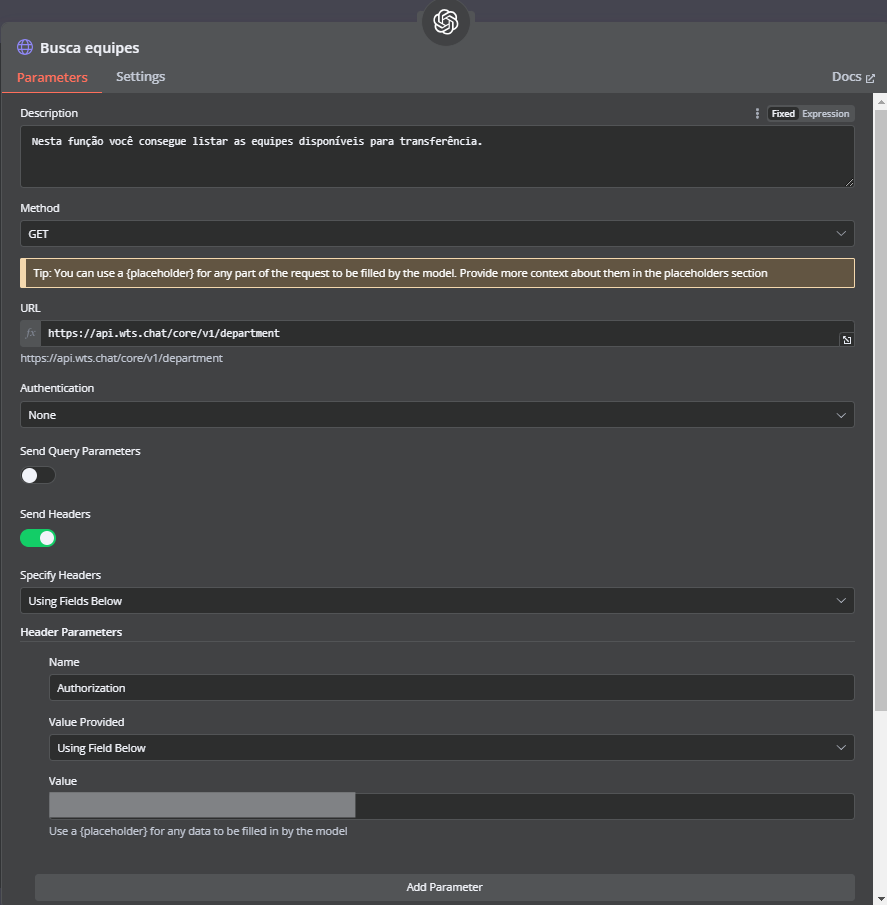This screenshot has width=887, height=905.
Task: Switch Description mode to Expression
Action: click(x=825, y=113)
